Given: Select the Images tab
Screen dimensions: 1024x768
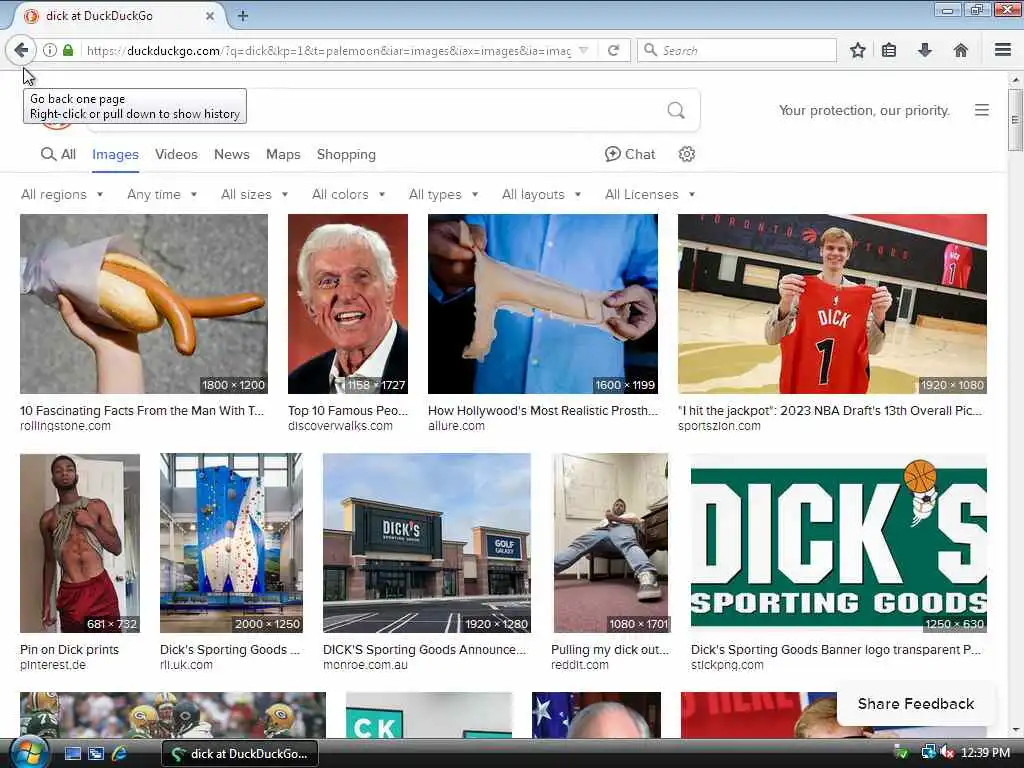Looking at the screenshot, I should (x=115, y=154).
